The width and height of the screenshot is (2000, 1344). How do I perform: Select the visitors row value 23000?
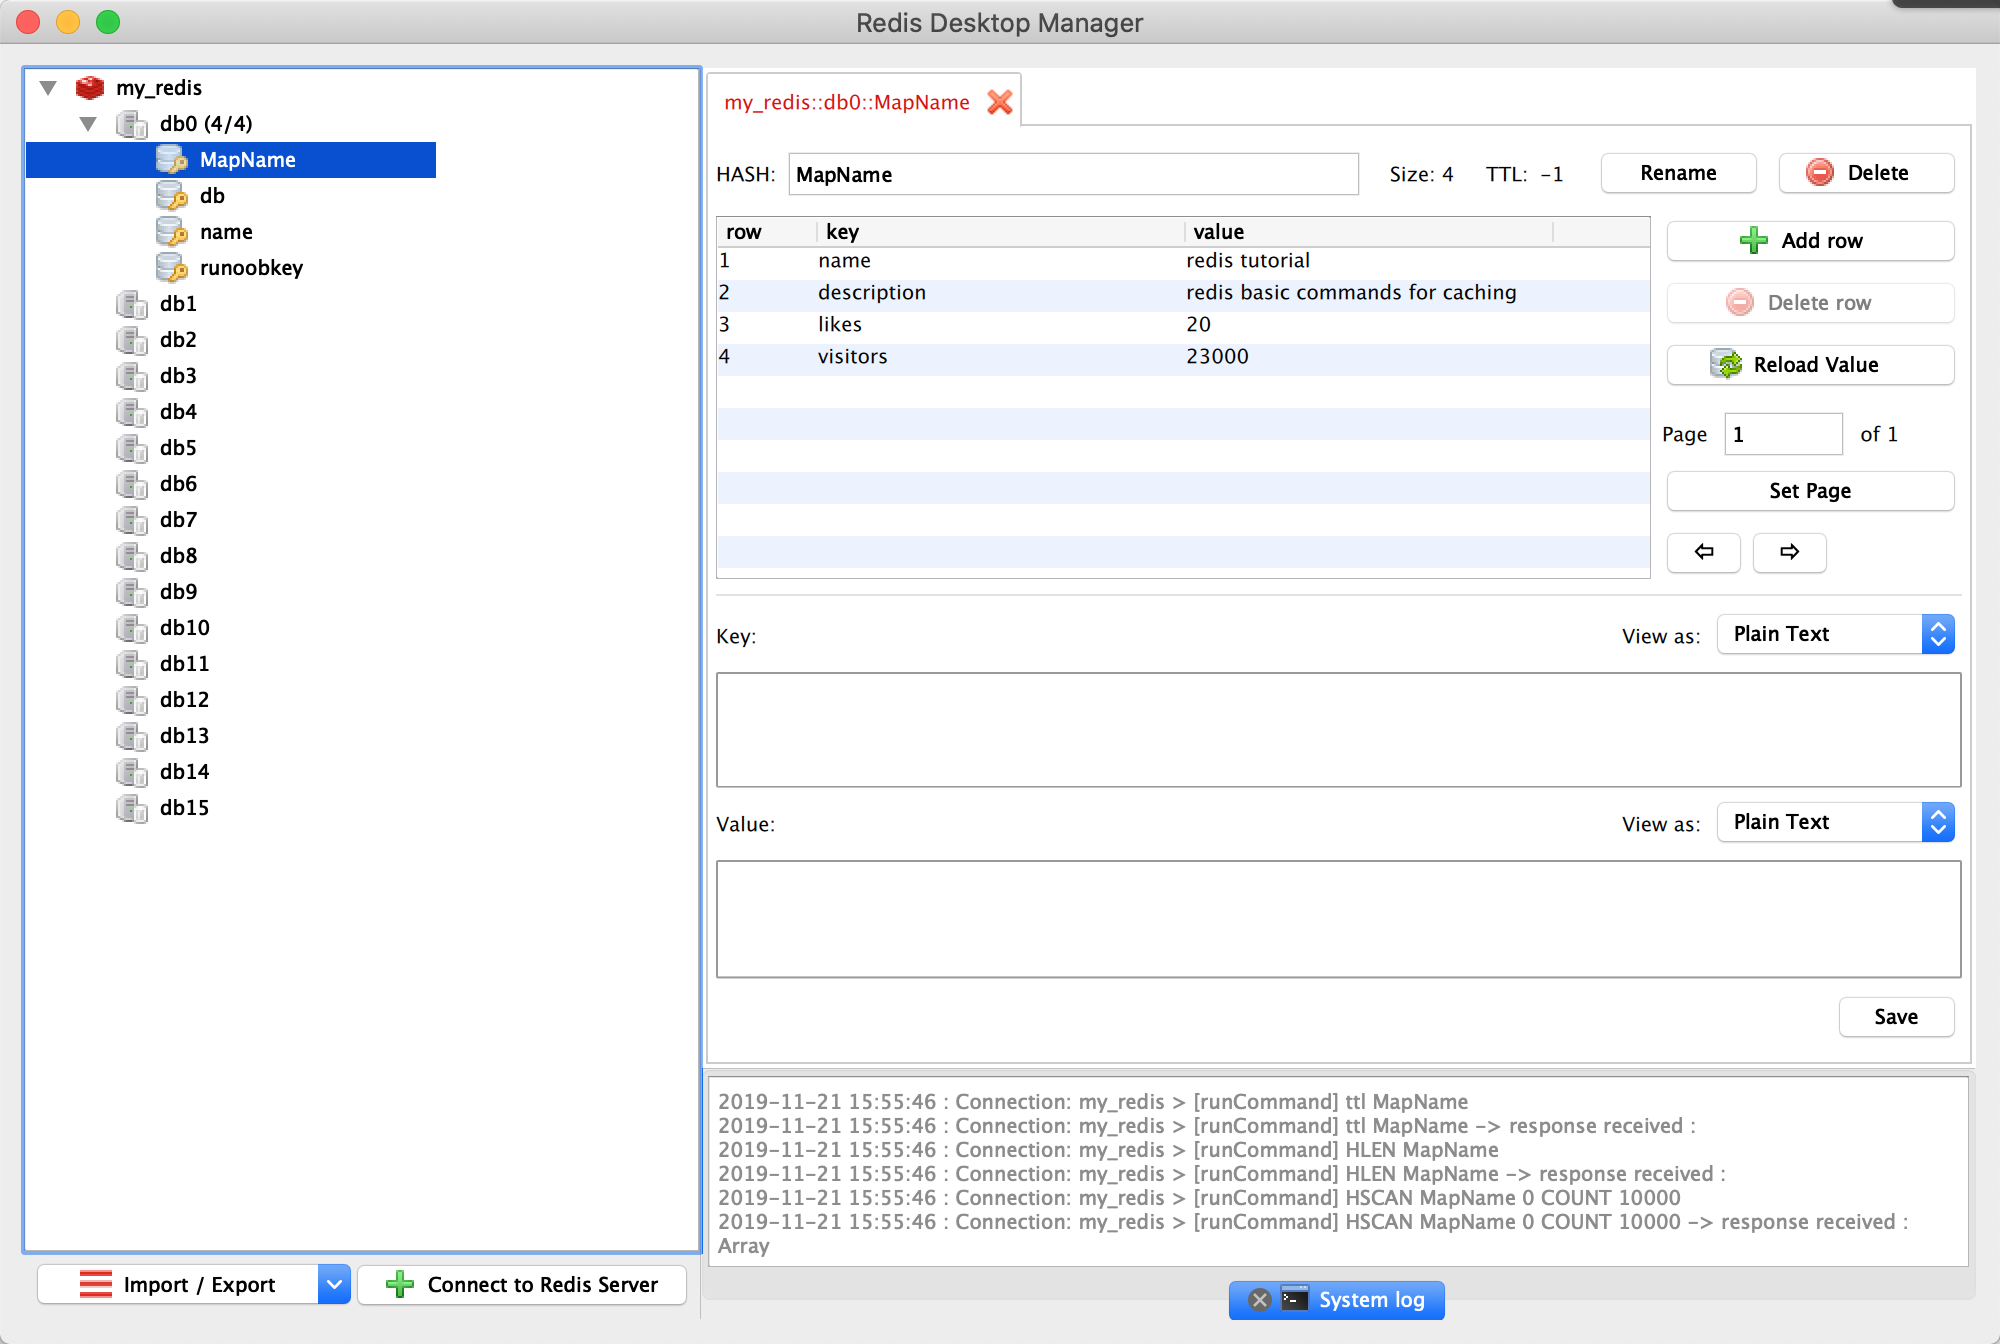pos(1217,357)
